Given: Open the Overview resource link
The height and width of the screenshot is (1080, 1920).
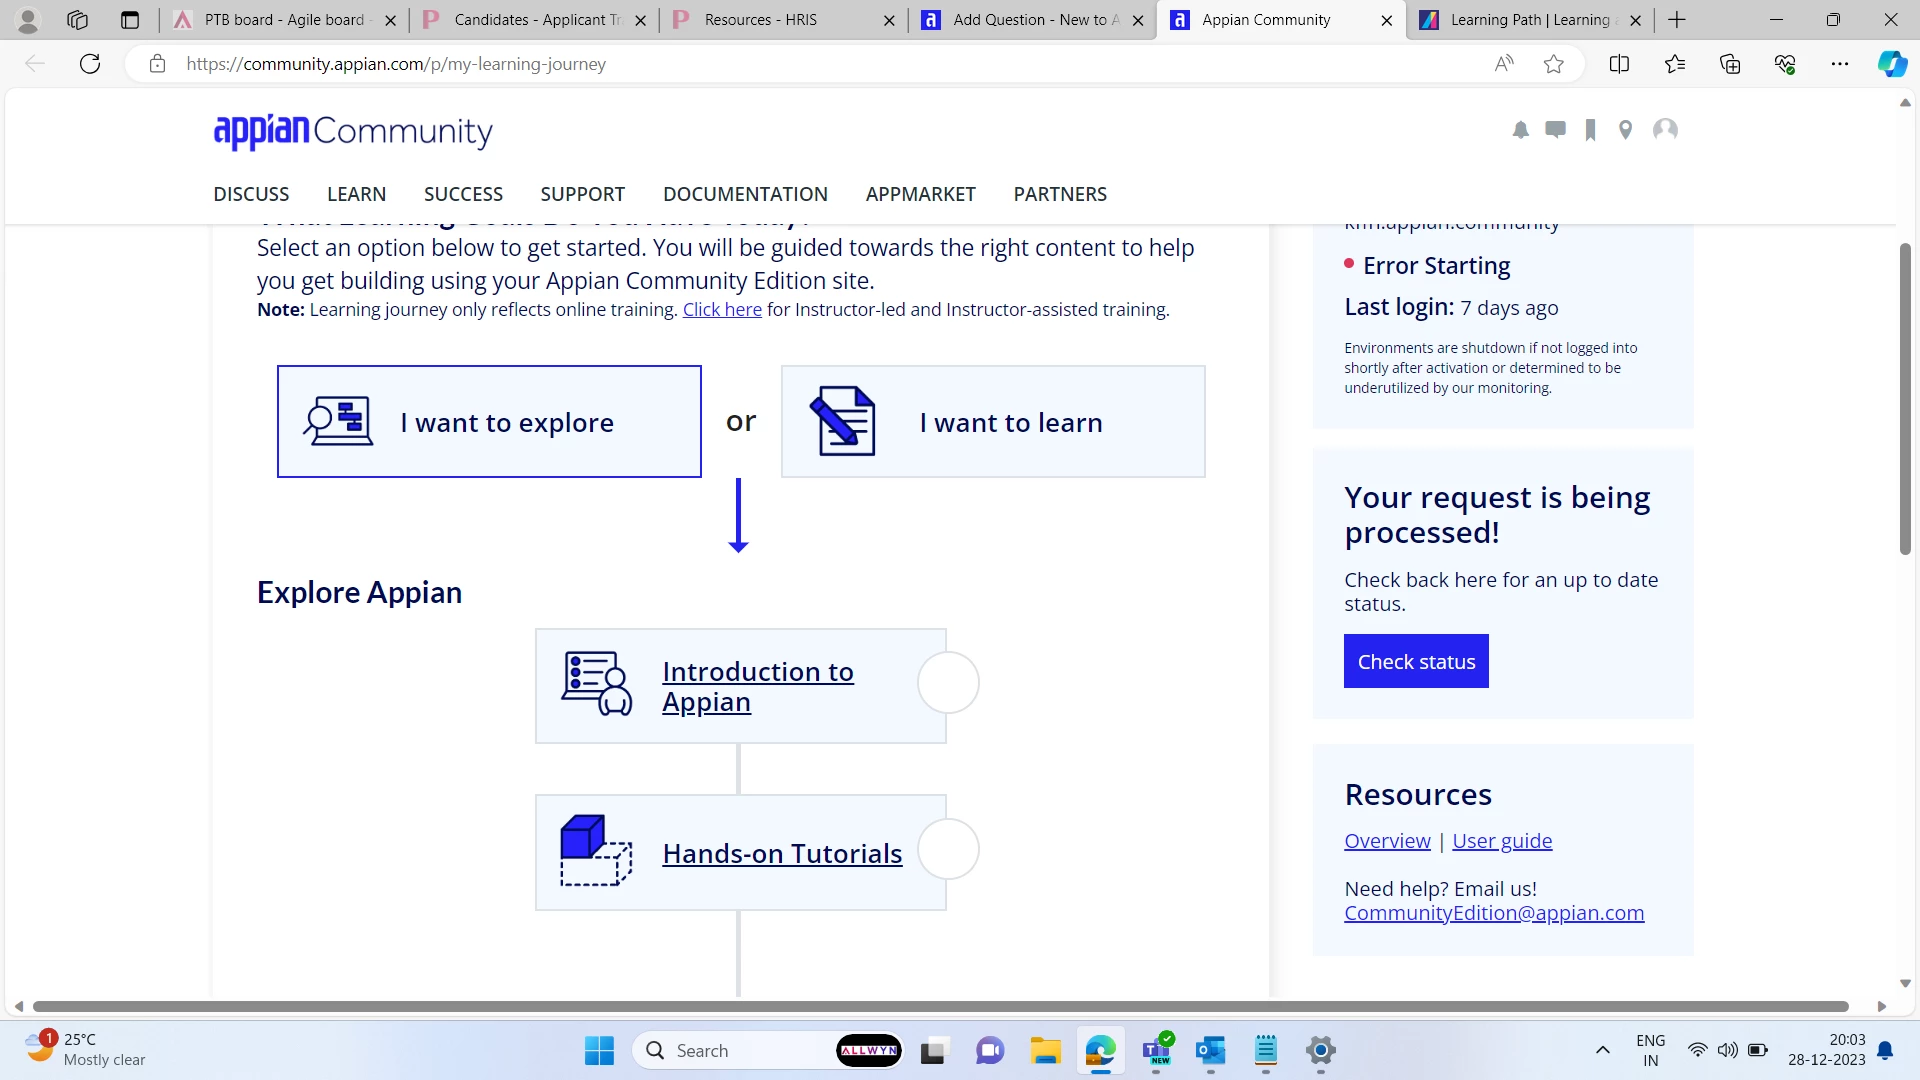Looking at the screenshot, I should 1387,841.
